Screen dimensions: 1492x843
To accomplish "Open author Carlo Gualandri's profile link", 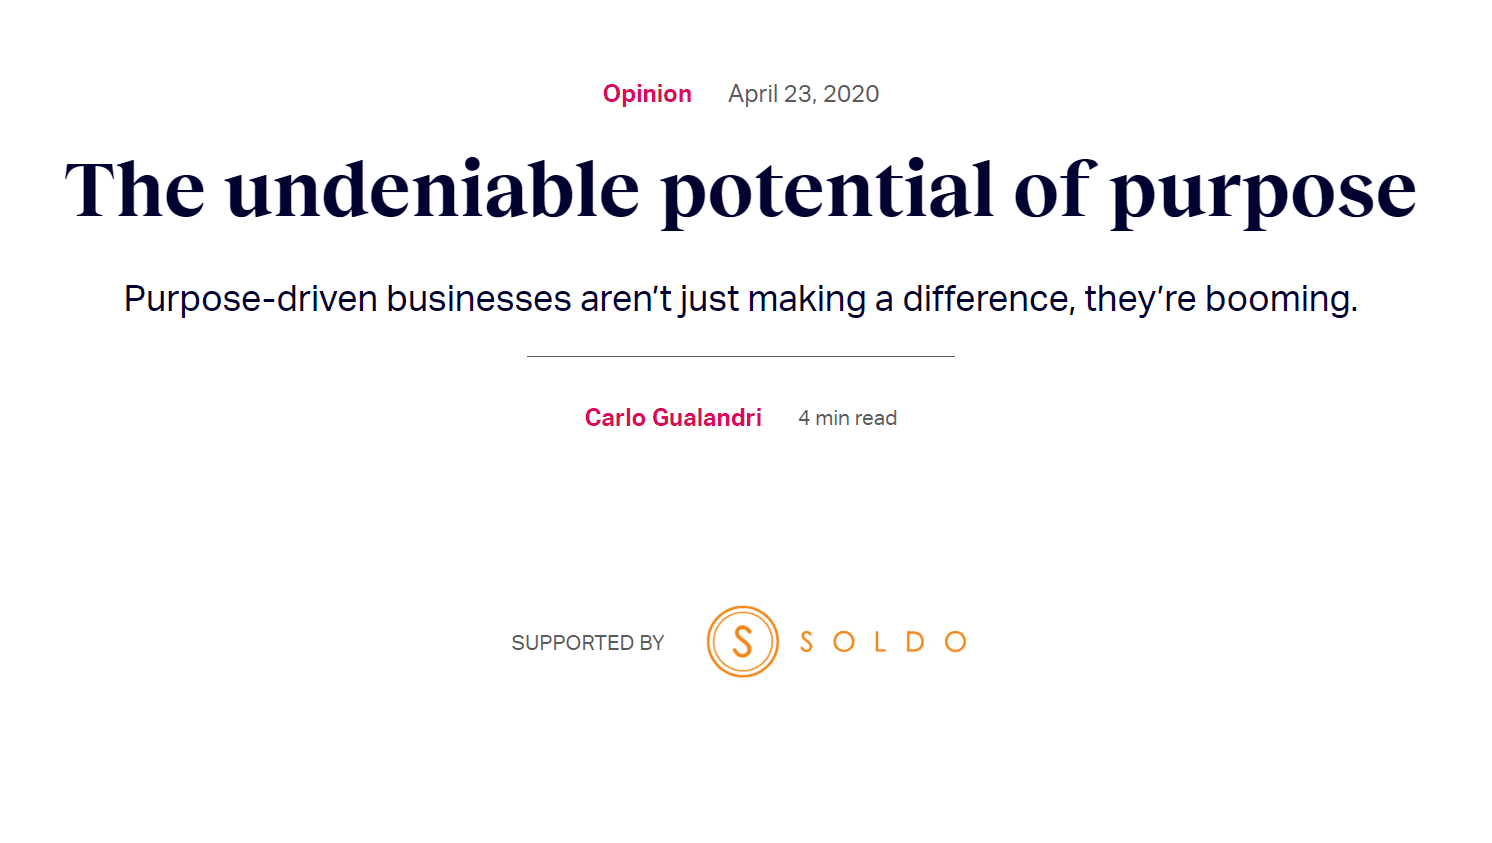I will [x=673, y=418].
